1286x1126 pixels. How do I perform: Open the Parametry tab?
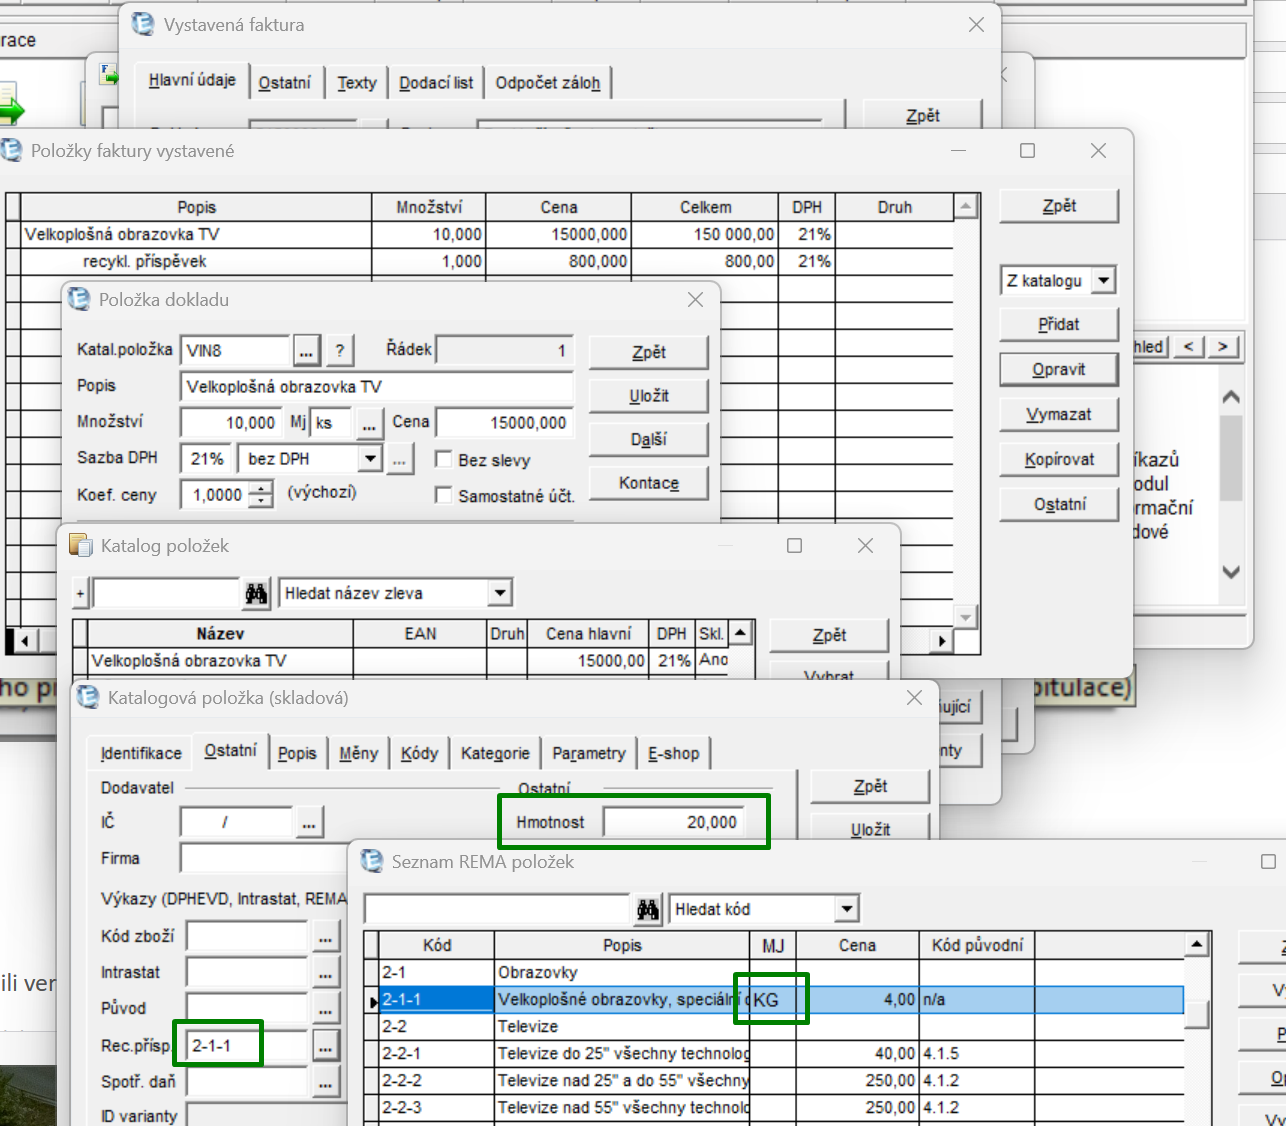(588, 753)
